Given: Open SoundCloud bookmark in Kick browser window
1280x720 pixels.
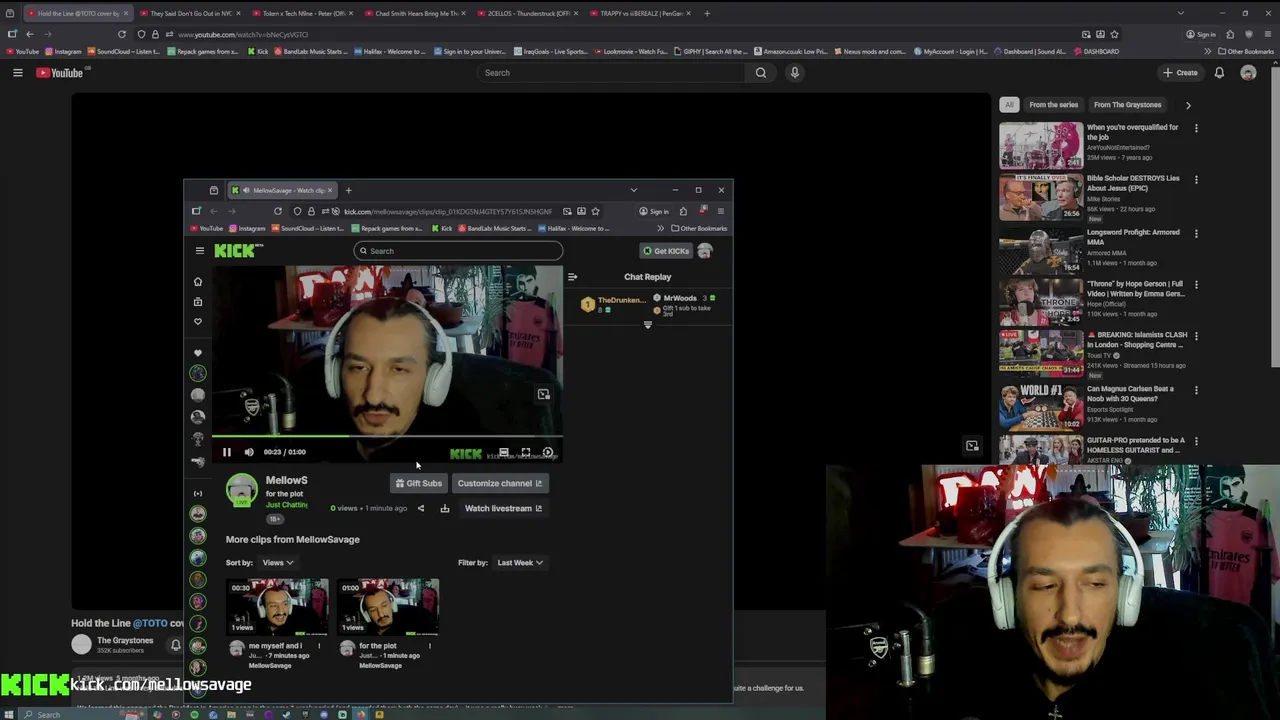Looking at the screenshot, I should coord(308,228).
